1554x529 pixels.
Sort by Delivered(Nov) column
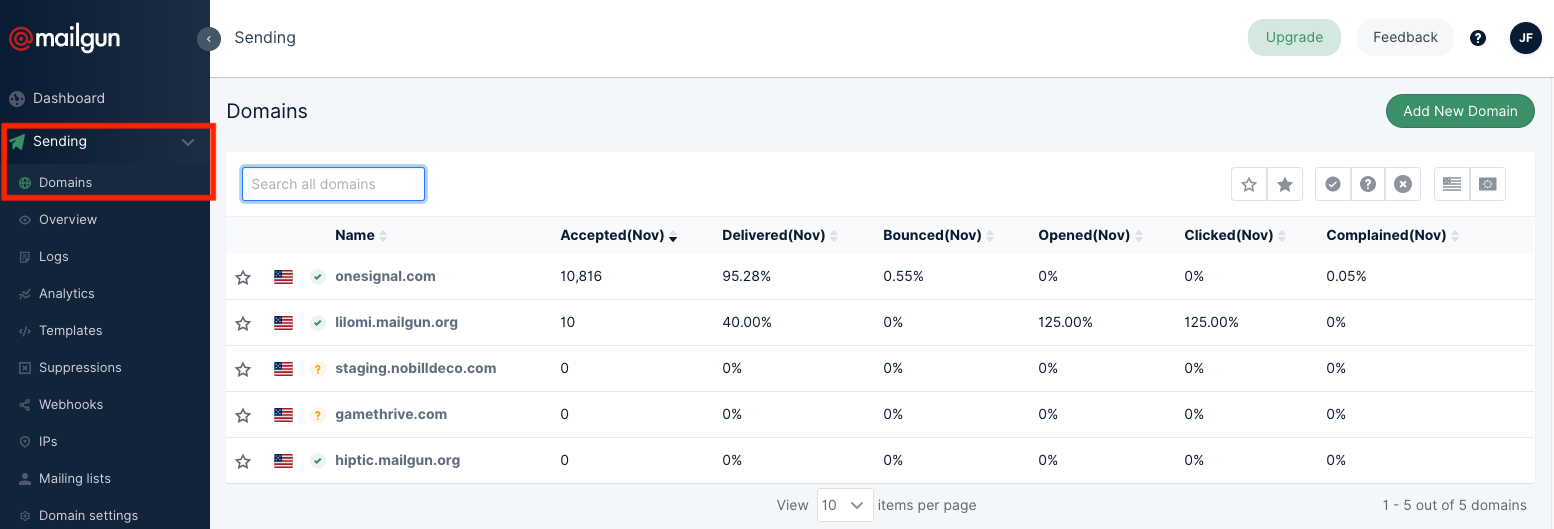(780, 236)
